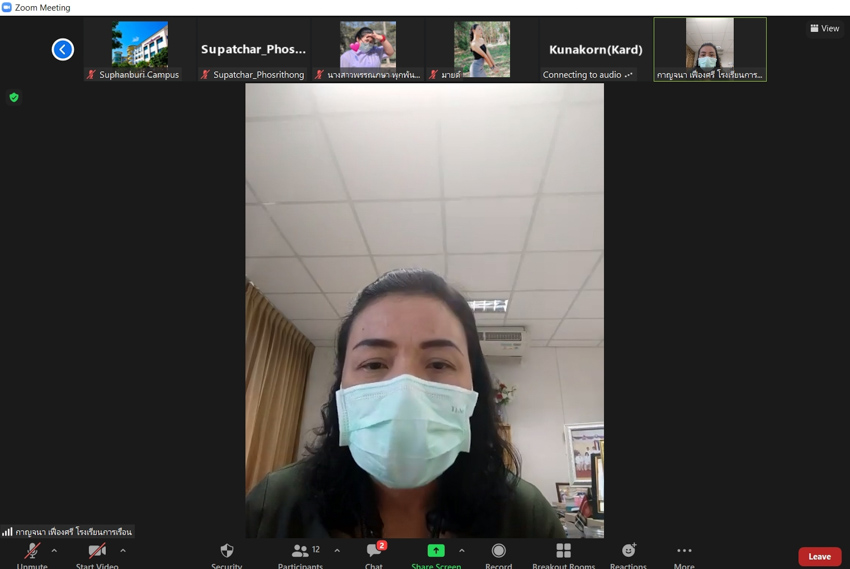Click the Zoom Meeting title bar icon
The image size is (850, 569).
coord(7,7)
